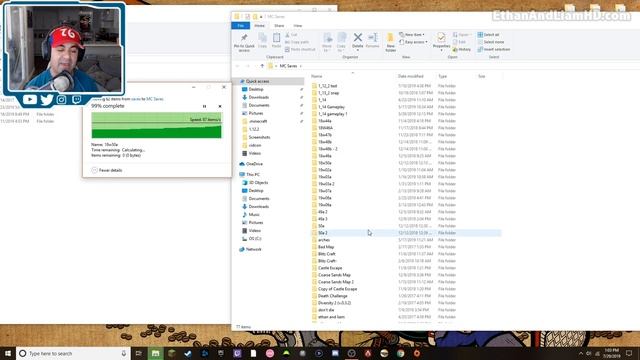
Task: Click History in the Open group
Action: [462, 49]
